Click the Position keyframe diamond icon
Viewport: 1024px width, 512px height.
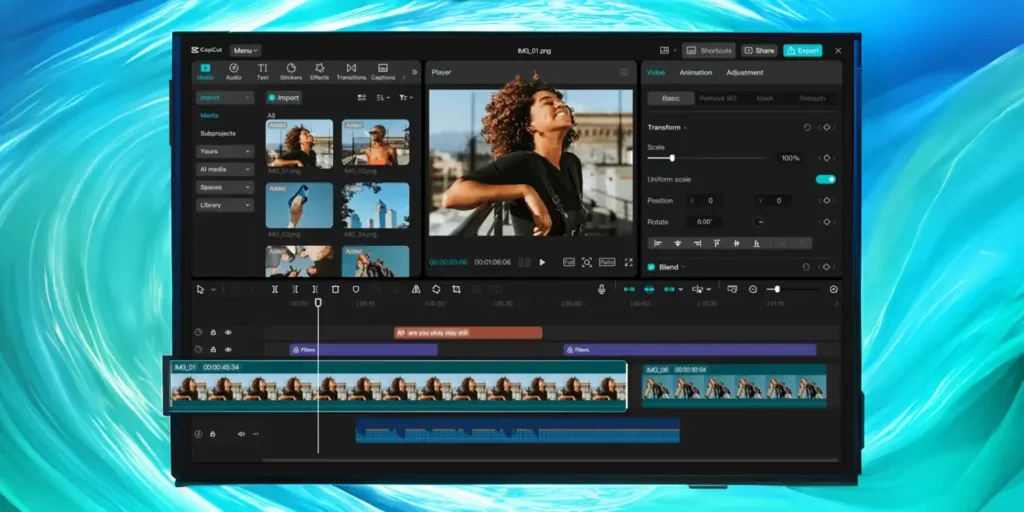pos(827,200)
